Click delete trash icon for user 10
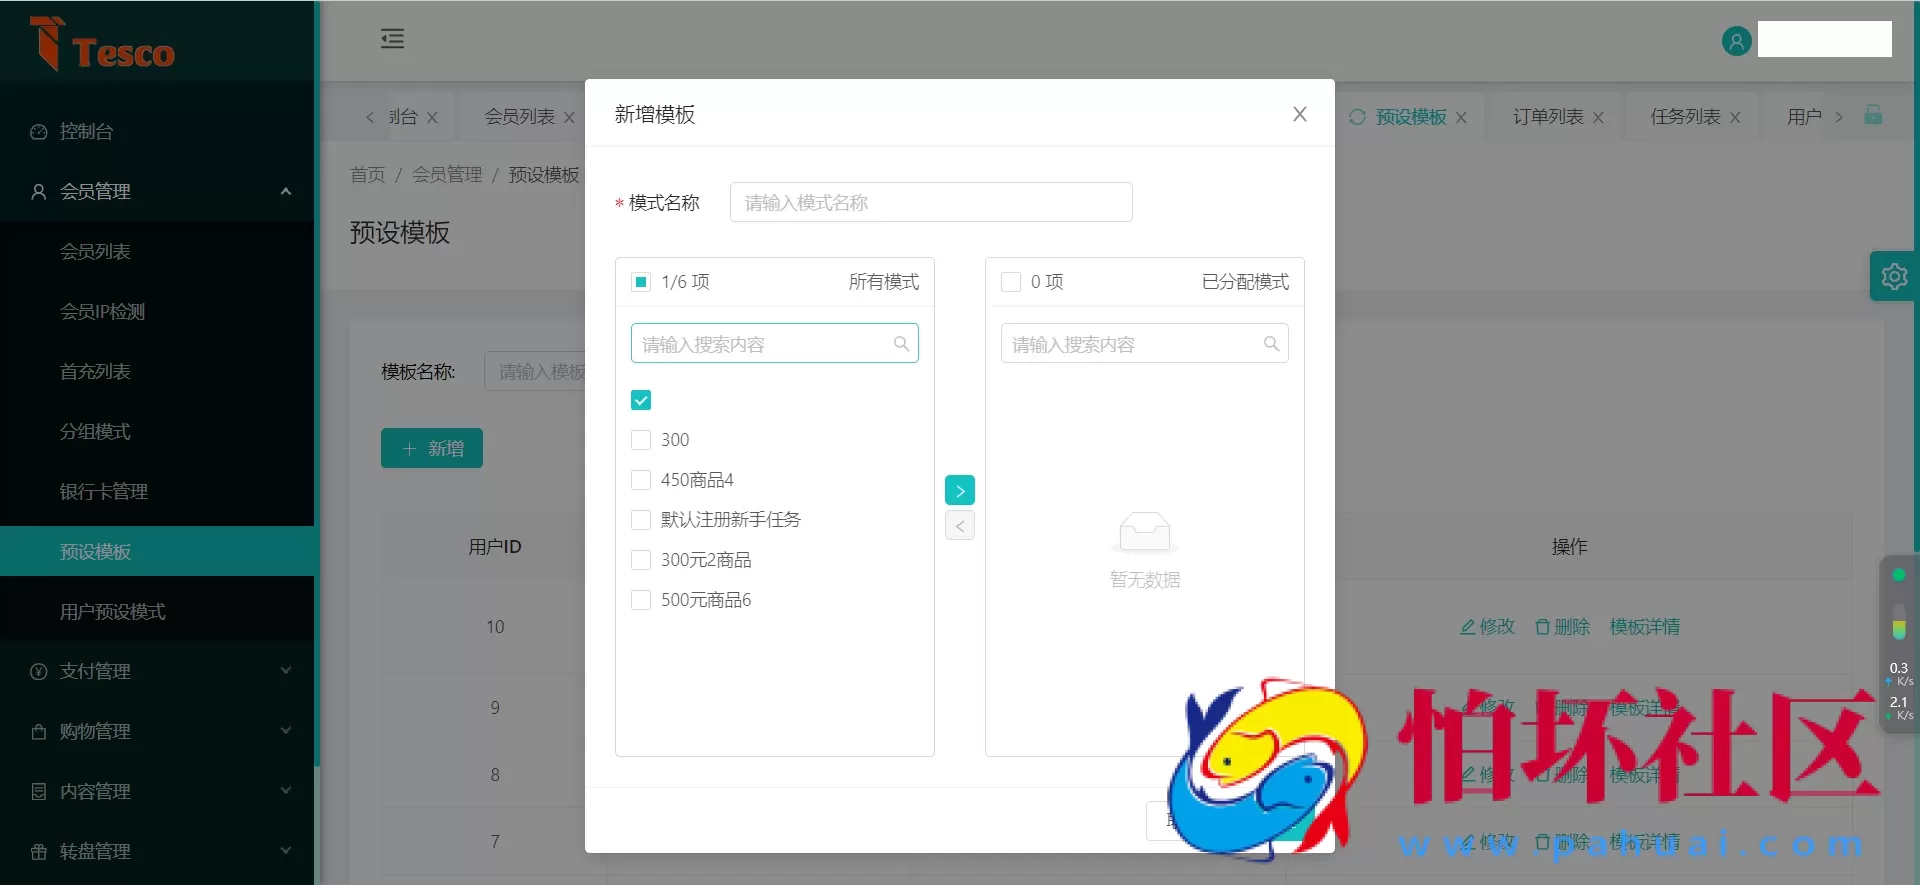Viewport: 1920px width, 885px height. pyautogui.click(x=1542, y=627)
